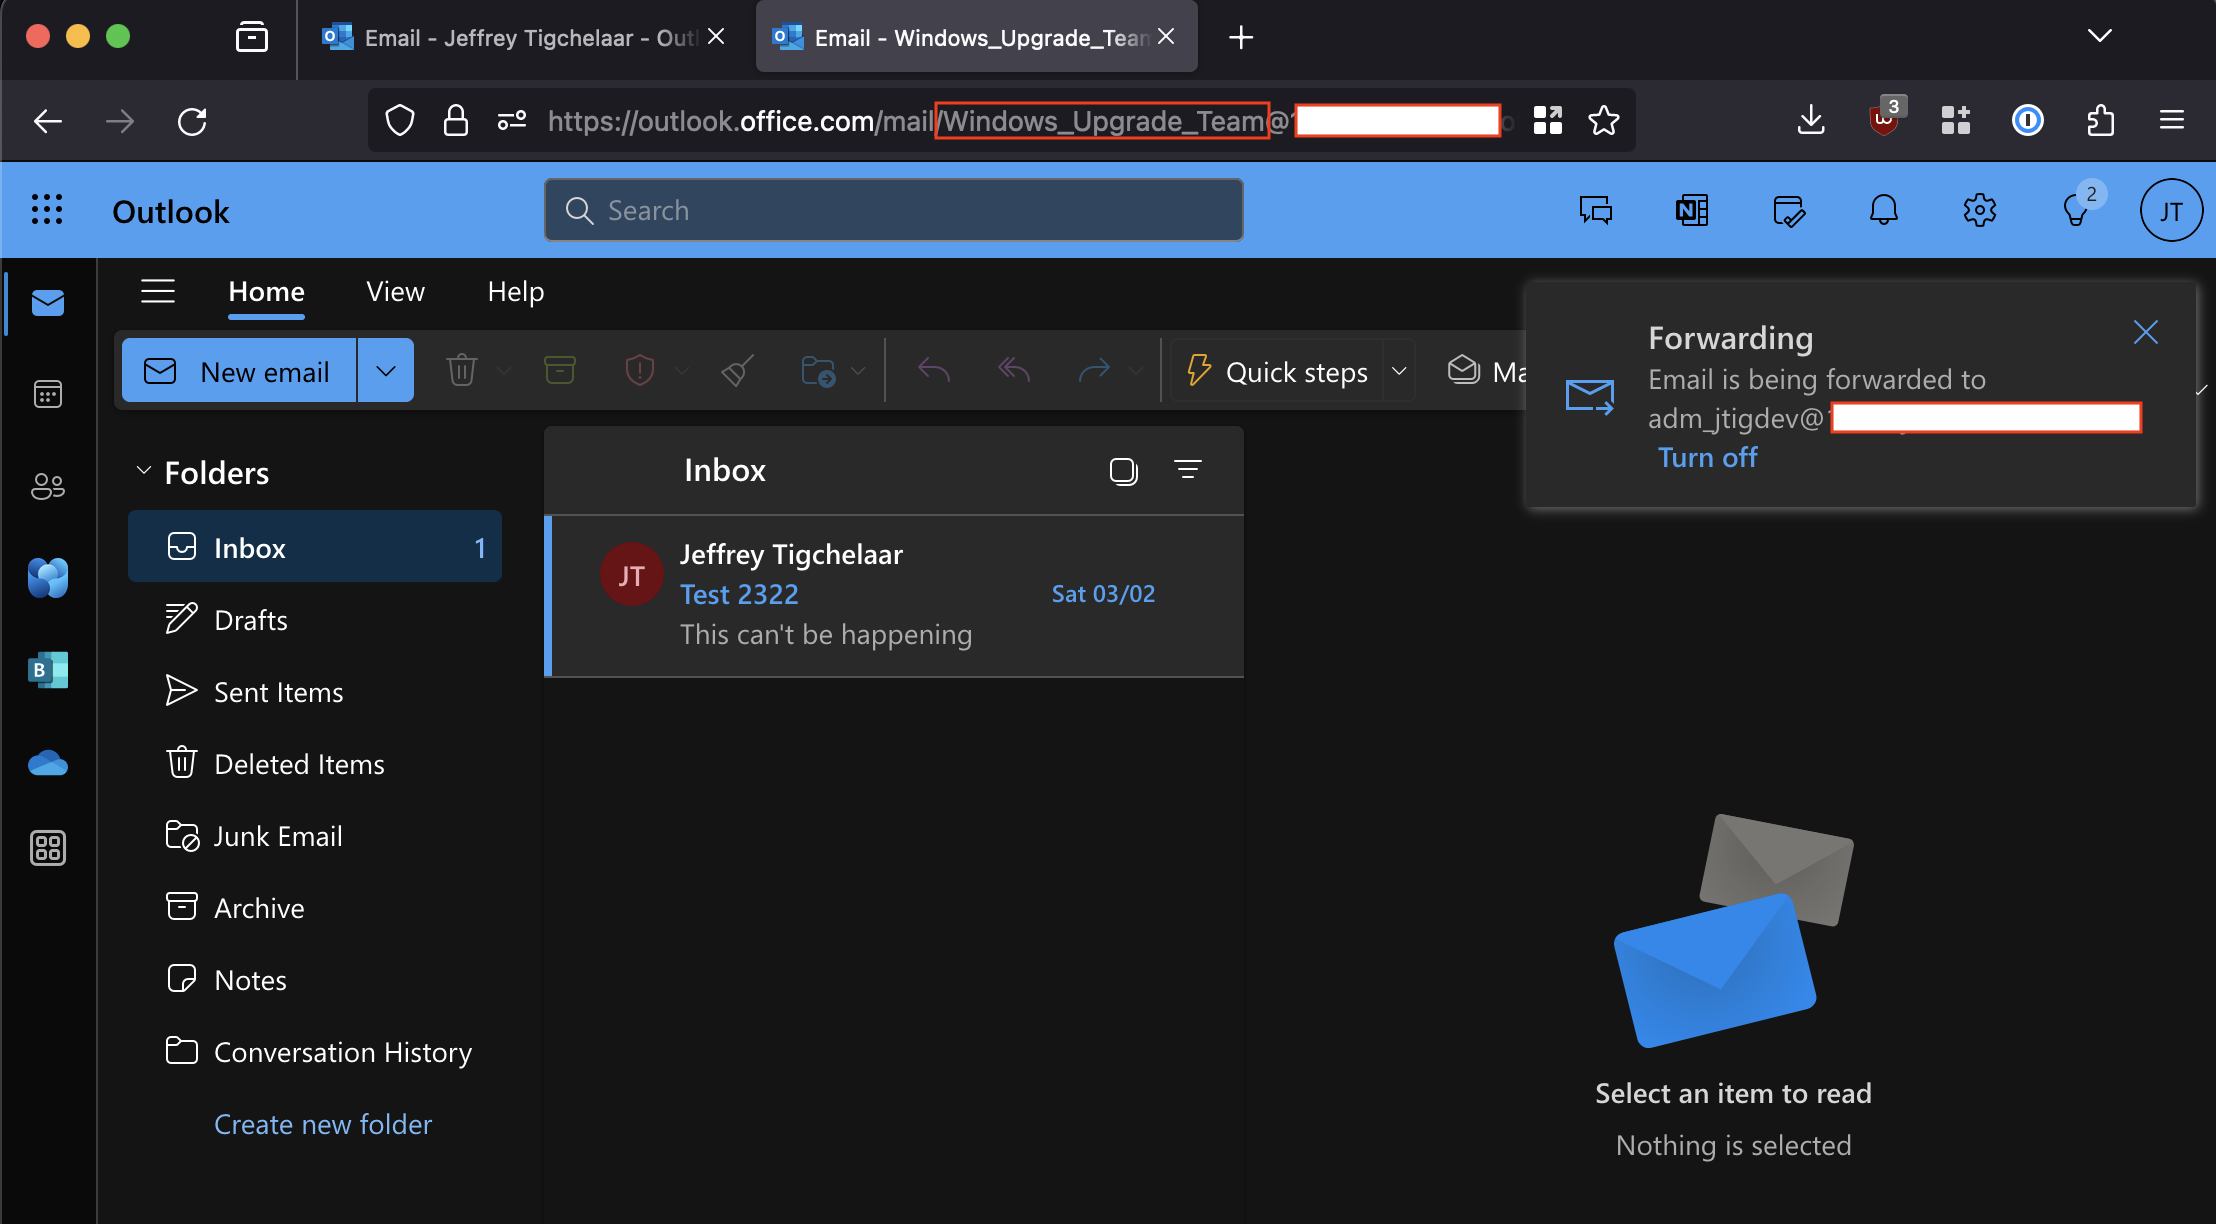Open the My Day calendar-check icon
The image size is (2216, 1224).
[x=1788, y=210]
